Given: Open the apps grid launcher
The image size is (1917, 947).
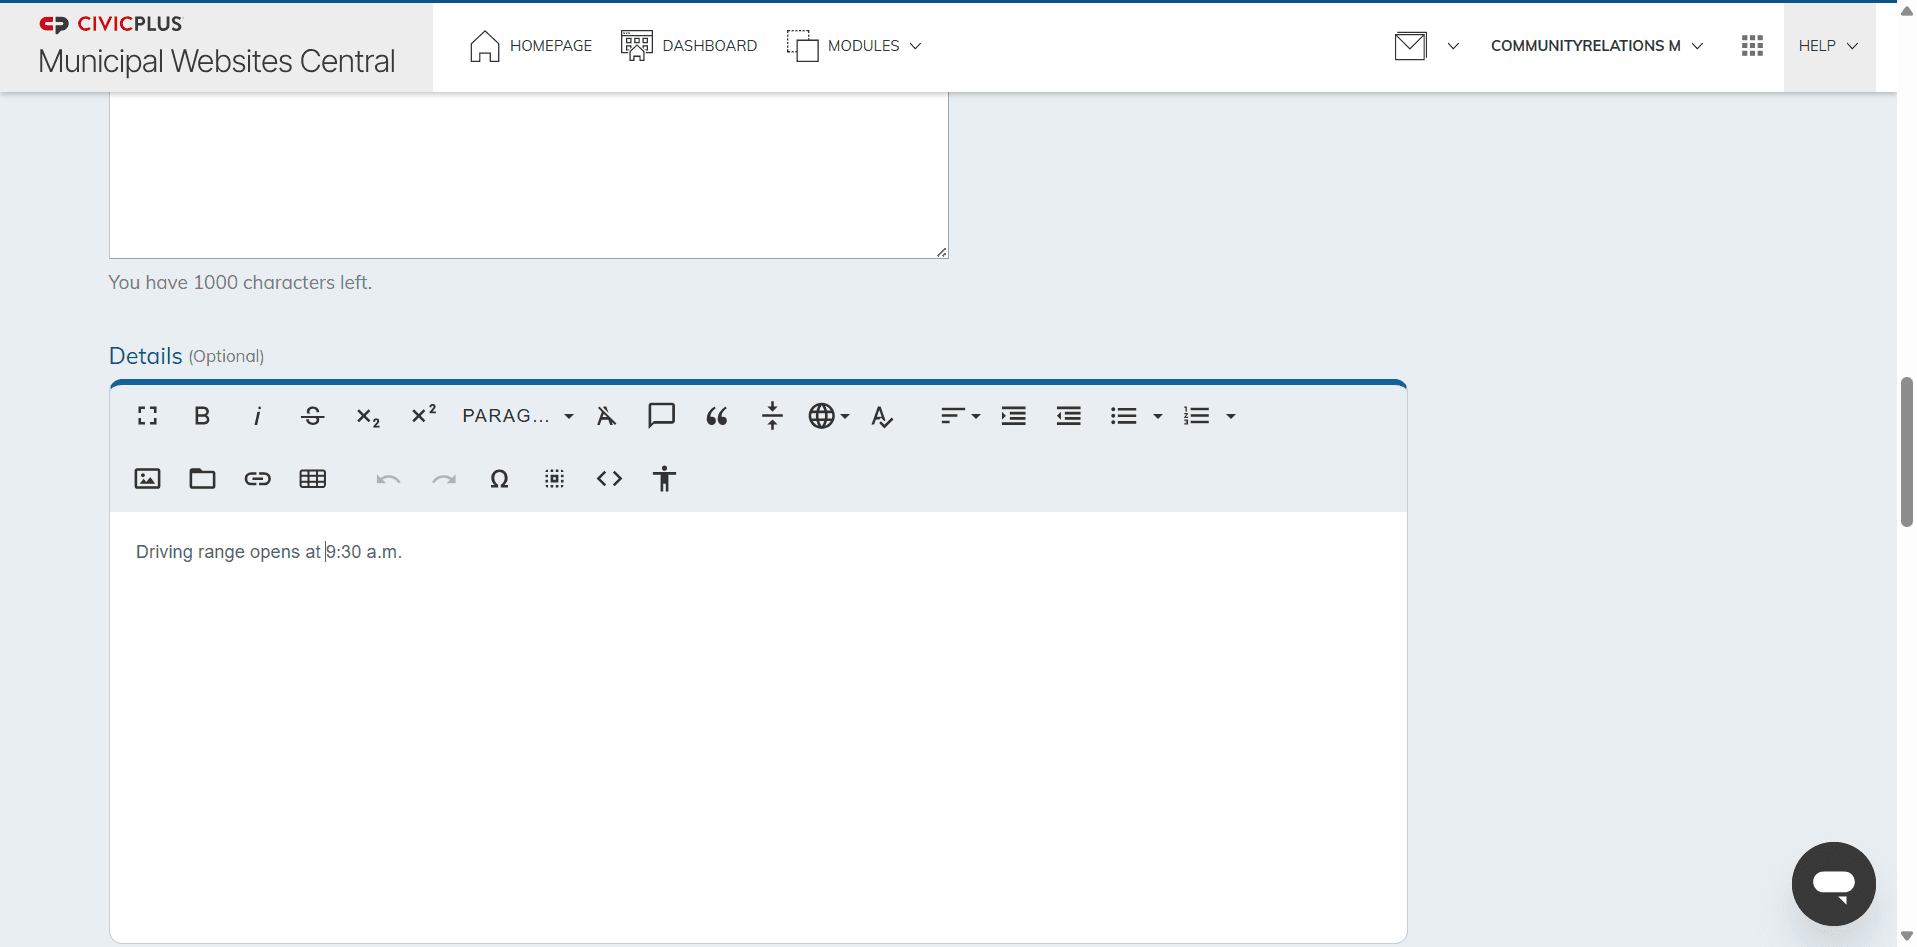Looking at the screenshot, I should click(x=1752, y=46).
